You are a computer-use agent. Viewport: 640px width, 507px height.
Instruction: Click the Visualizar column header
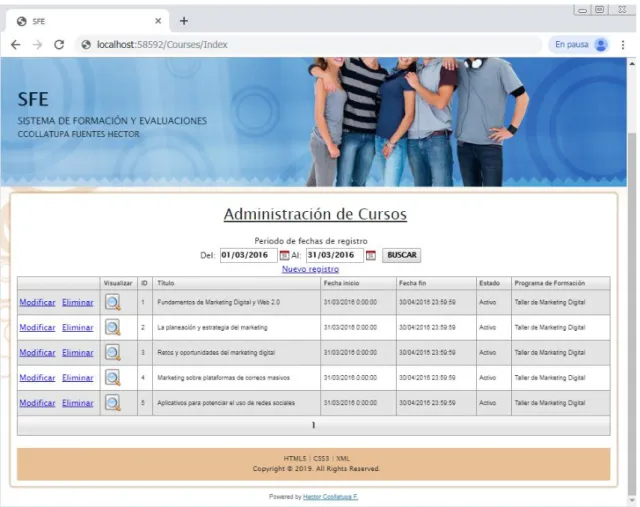coord(118,283)
